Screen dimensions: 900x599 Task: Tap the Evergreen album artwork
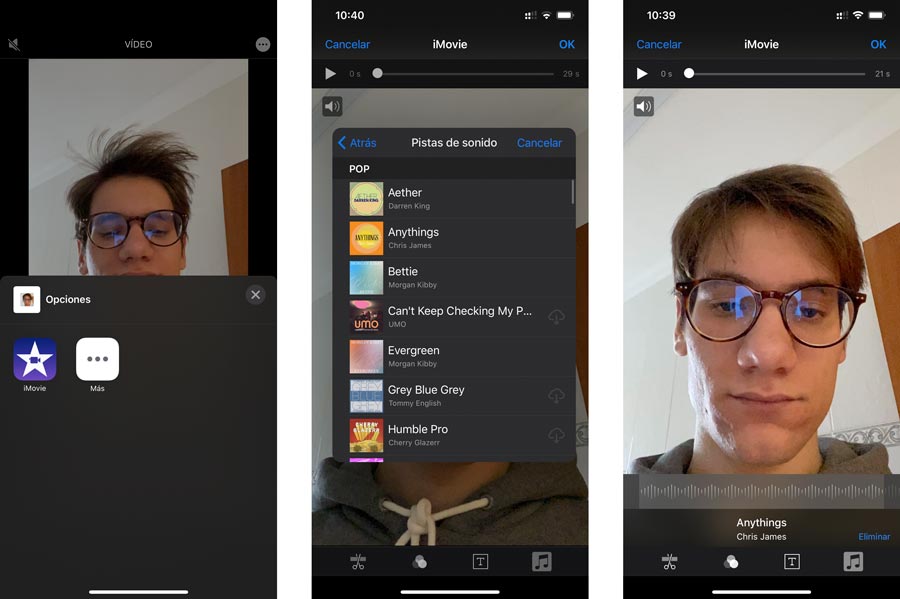point(366,356)
